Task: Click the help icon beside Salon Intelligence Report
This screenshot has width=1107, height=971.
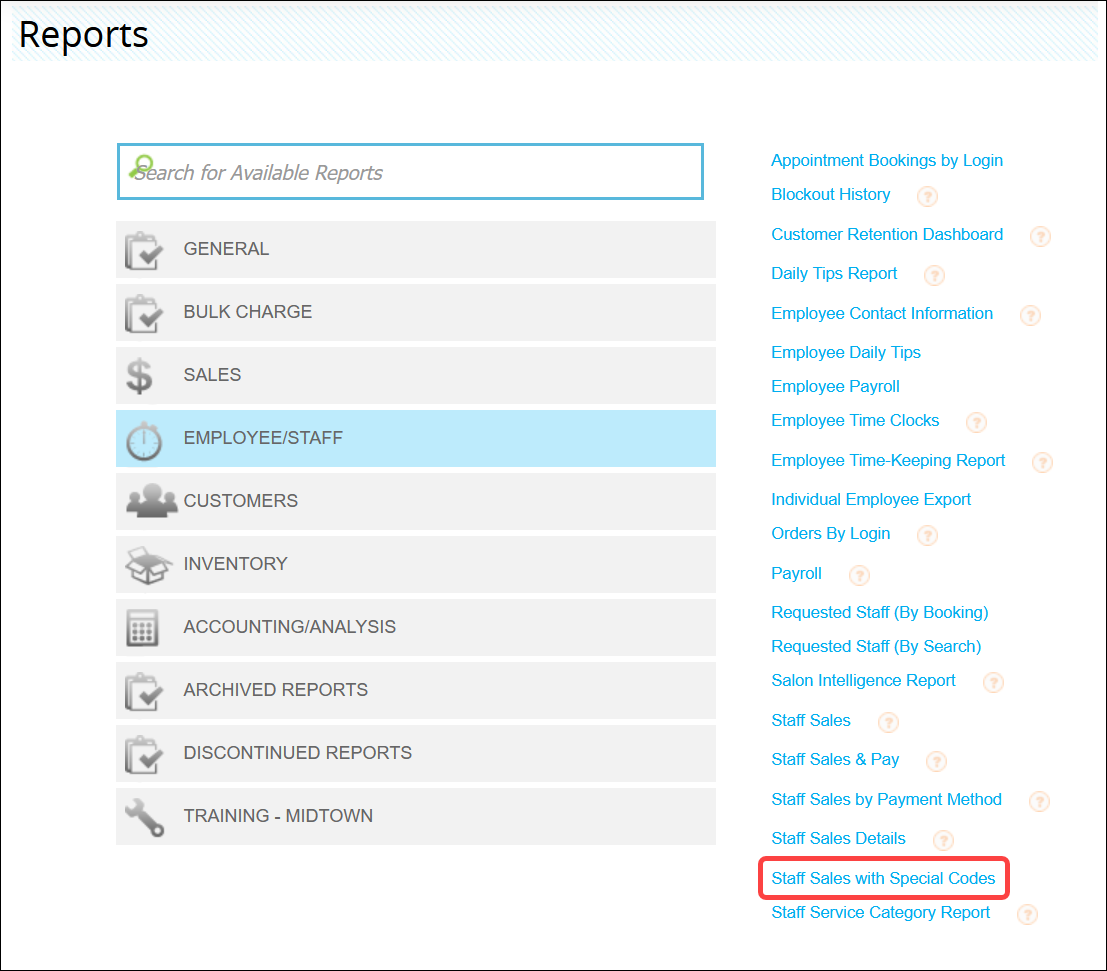Action: click(993, 682)
